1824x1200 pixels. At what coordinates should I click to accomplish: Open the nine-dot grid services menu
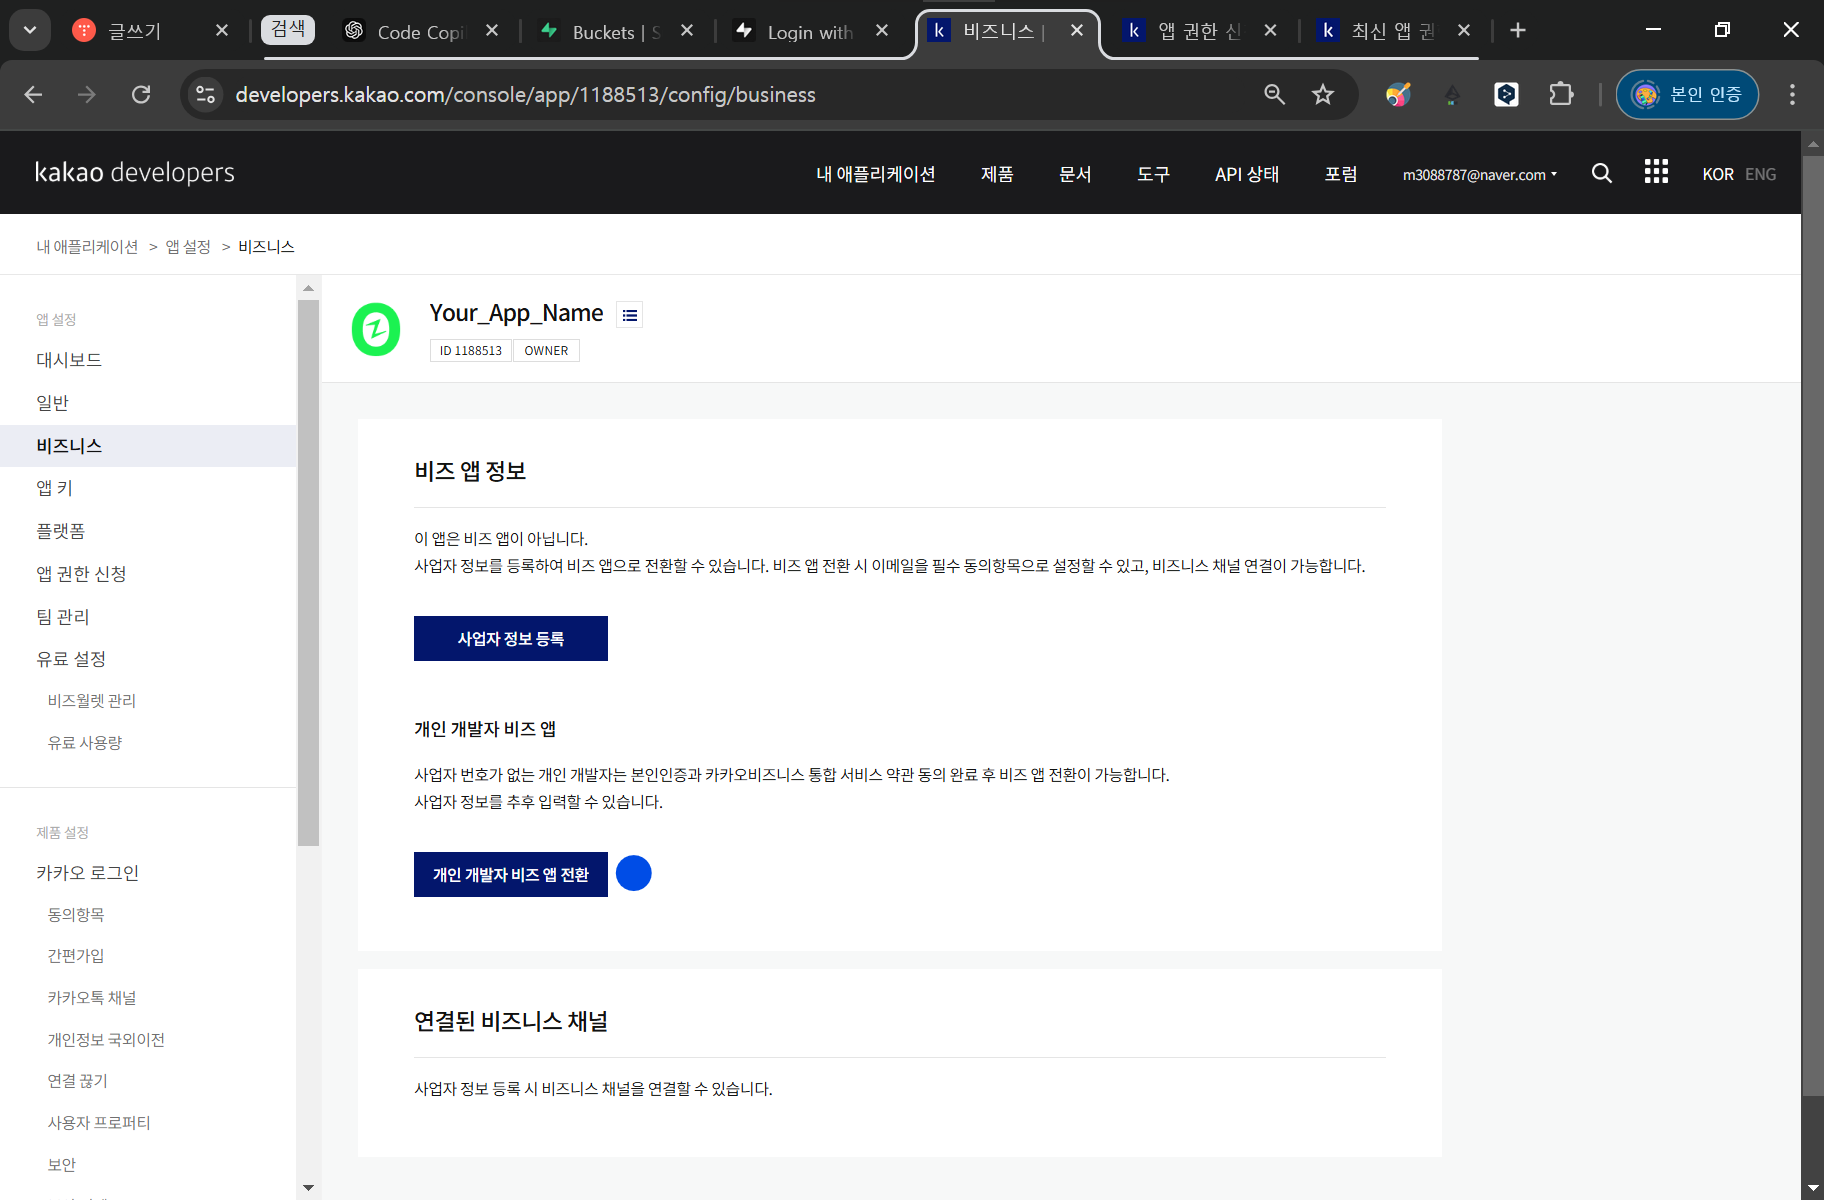pyautogui.click(x=1656, y=172)
